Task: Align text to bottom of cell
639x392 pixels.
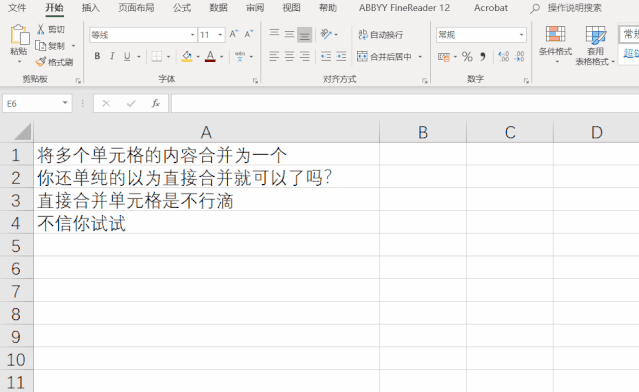Action: click(304, 35)
